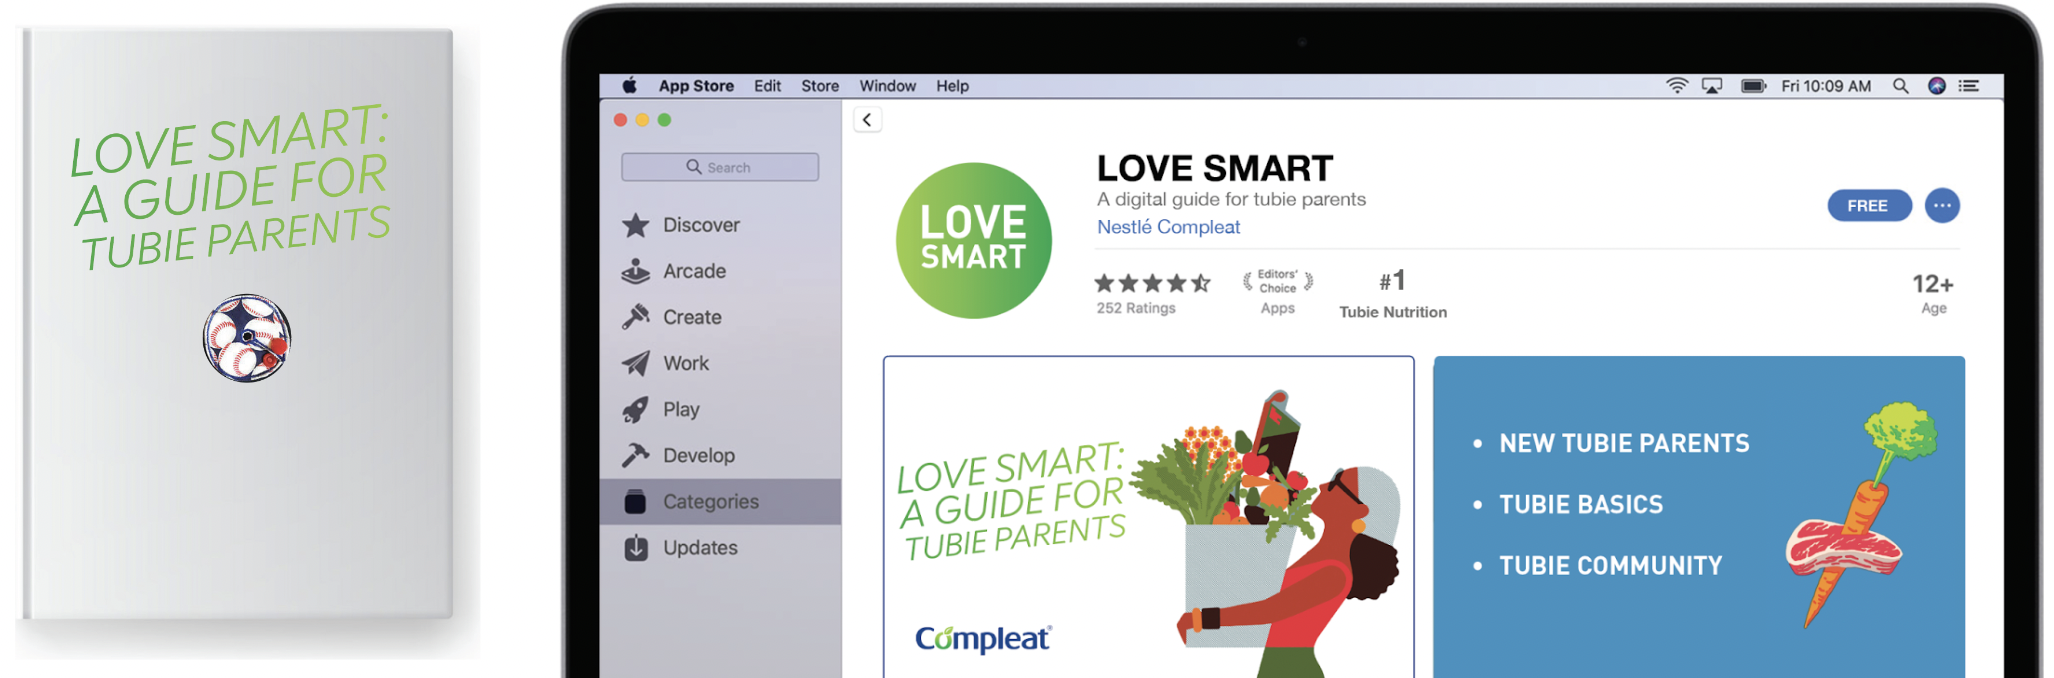Open the Edit menu
Image resolution: width=2054 pixels, height=678 pixels.
tap(767, 86)
